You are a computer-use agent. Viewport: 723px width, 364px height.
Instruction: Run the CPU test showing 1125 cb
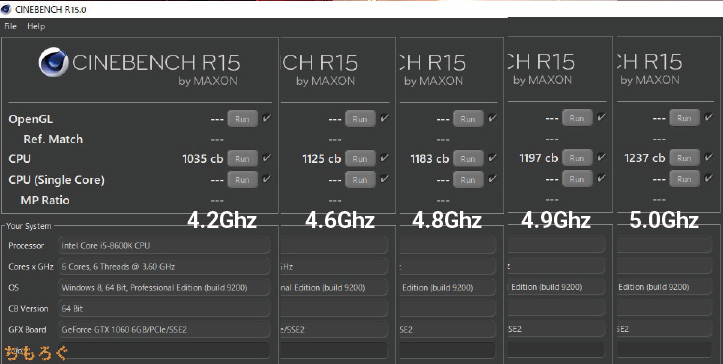[x=360, y=159]
